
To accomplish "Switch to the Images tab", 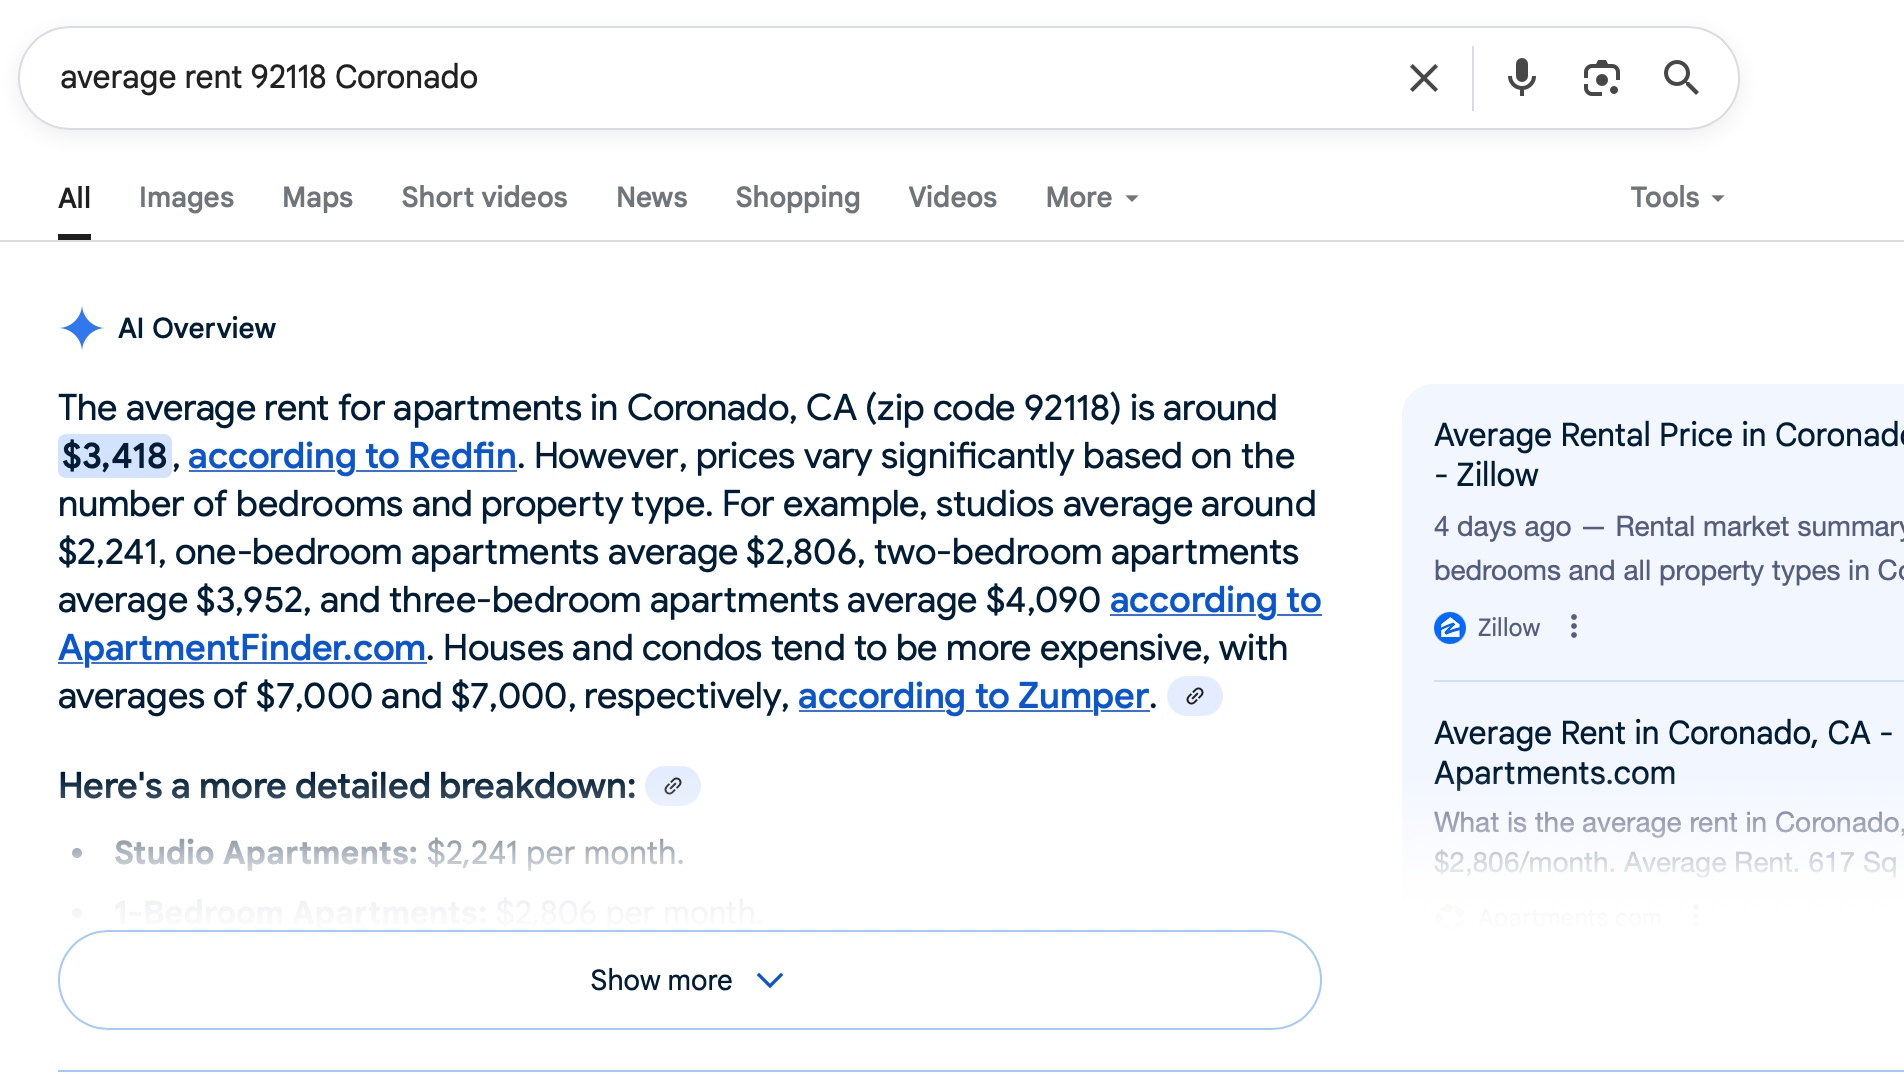I will (186, 198).
